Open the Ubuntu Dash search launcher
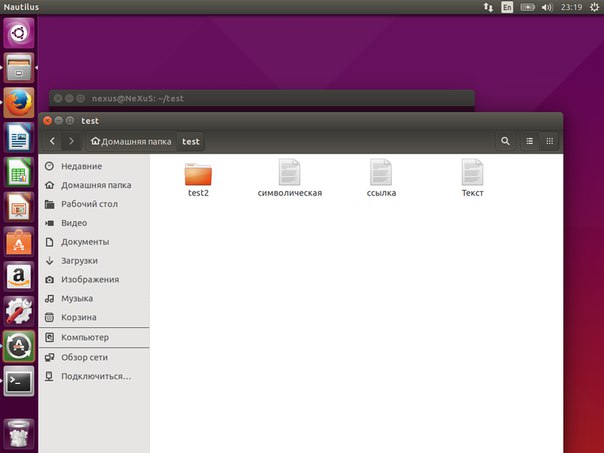Screen dimensions: 604x453 click(18, 33)
